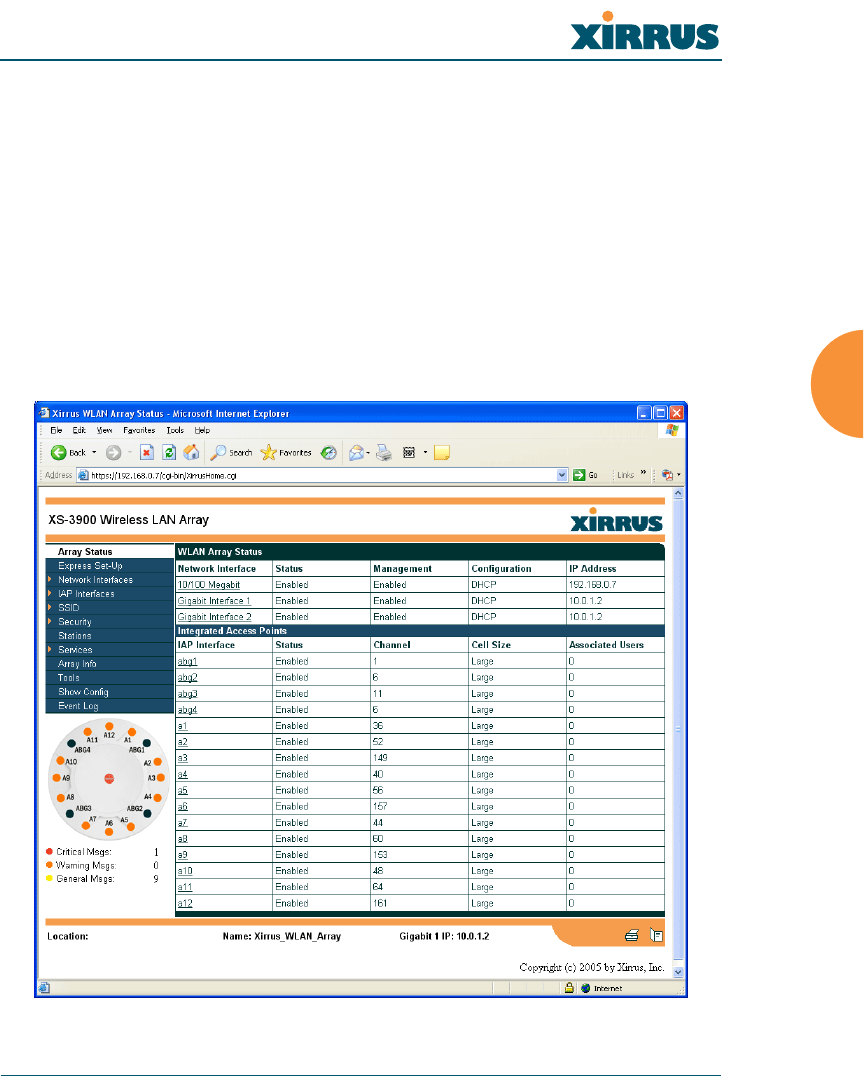Open the address bar dropdown arrow
864x1076 pixels.
coord(562,475)
